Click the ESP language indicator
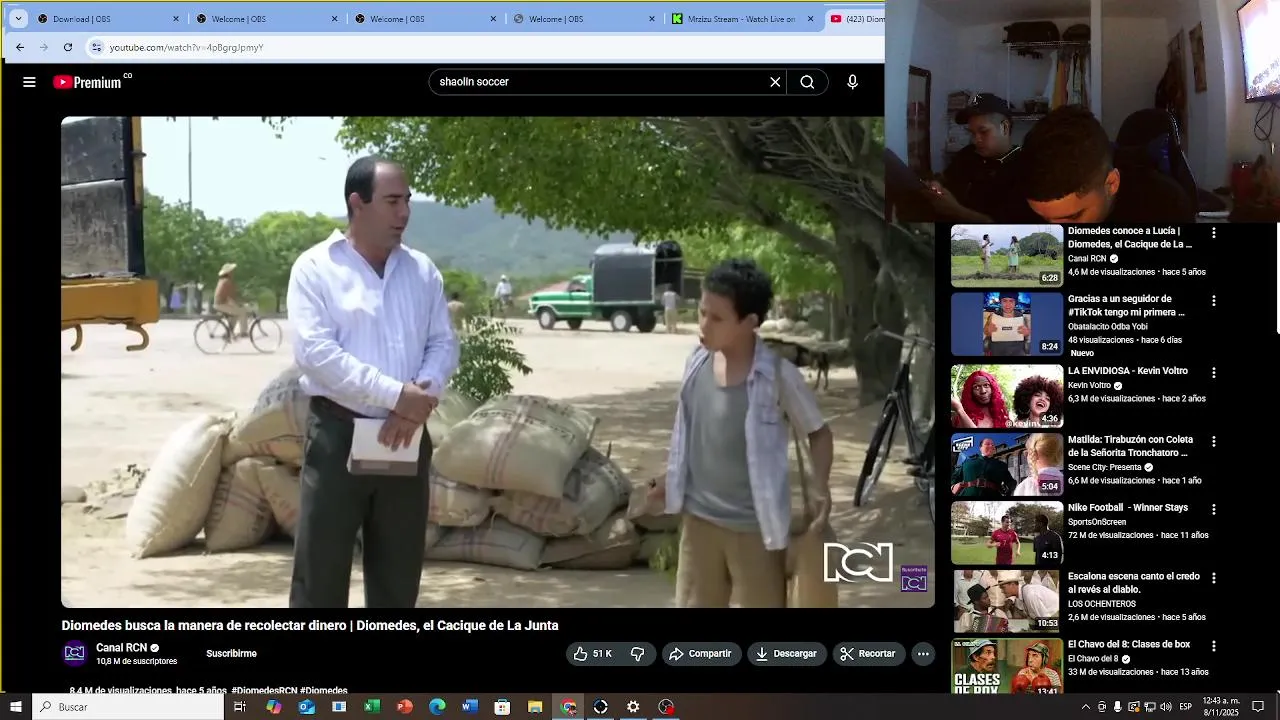1280x720 pixels. tap(1186, 707)
